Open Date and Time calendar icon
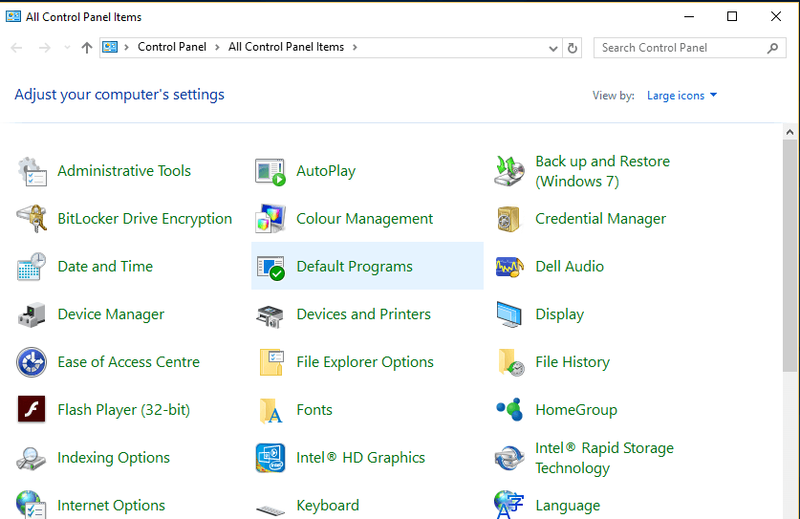The height and width of the screenshot is (519, 800). click(x=32, y=266)
